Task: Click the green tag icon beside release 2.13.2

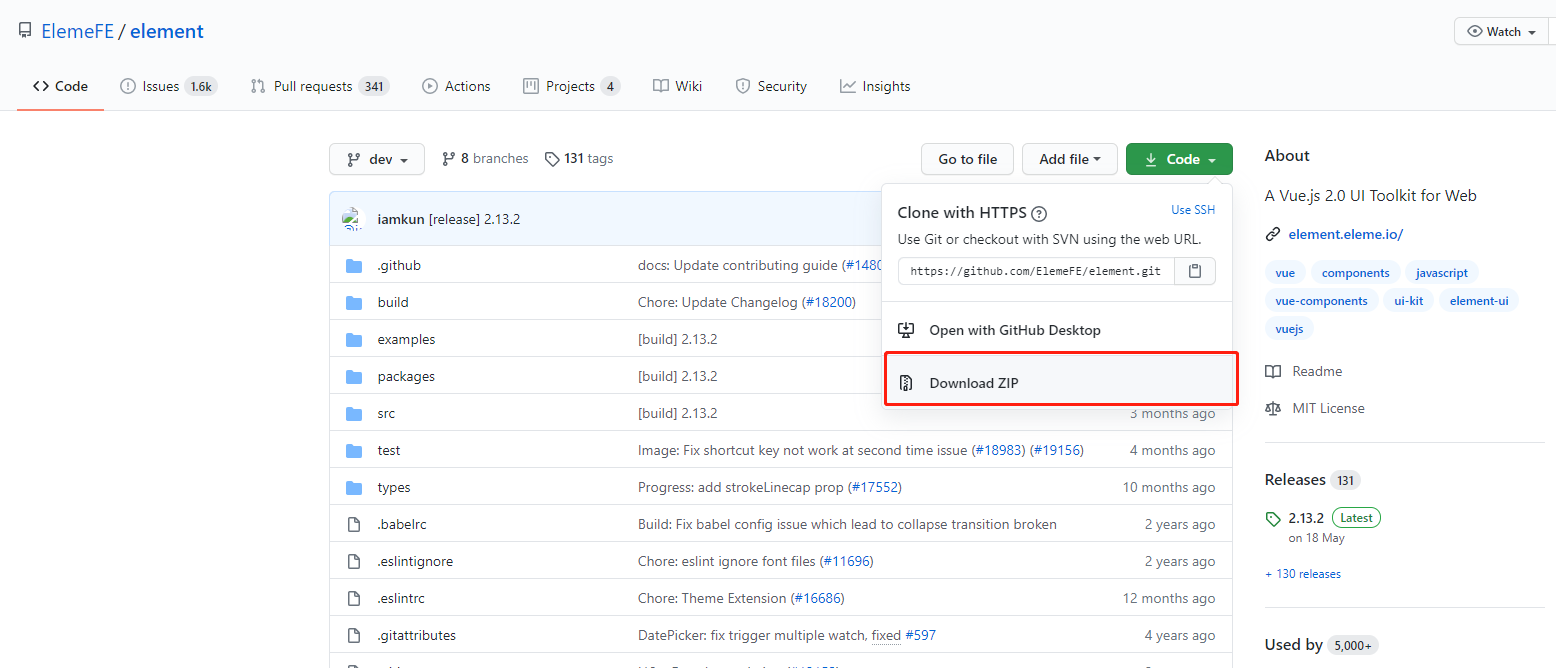Action: 1273,519
